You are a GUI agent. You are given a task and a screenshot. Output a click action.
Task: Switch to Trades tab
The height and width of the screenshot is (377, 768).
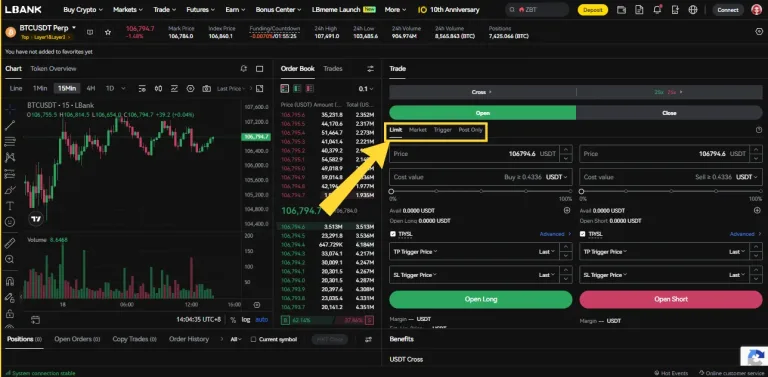coord(333,69)
